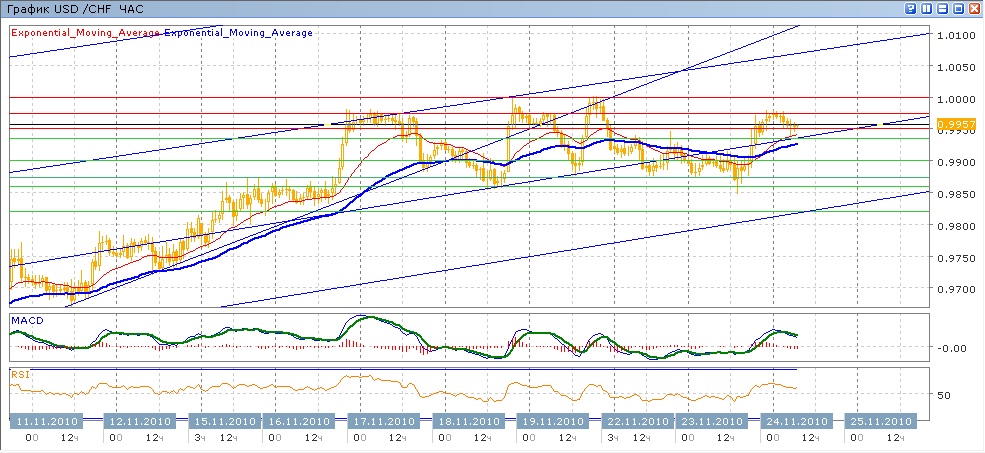Select the 11.11.2010 date marker
Viewport: 985px width, 453px height.
click(x=43, y=420)
